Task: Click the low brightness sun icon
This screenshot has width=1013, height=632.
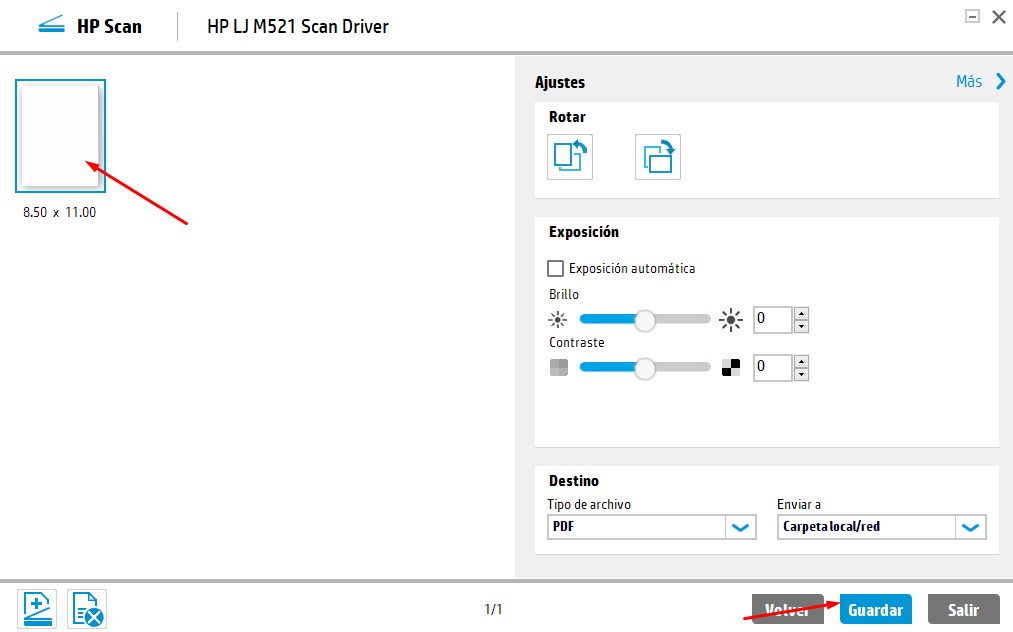Action: pos(558,319)
